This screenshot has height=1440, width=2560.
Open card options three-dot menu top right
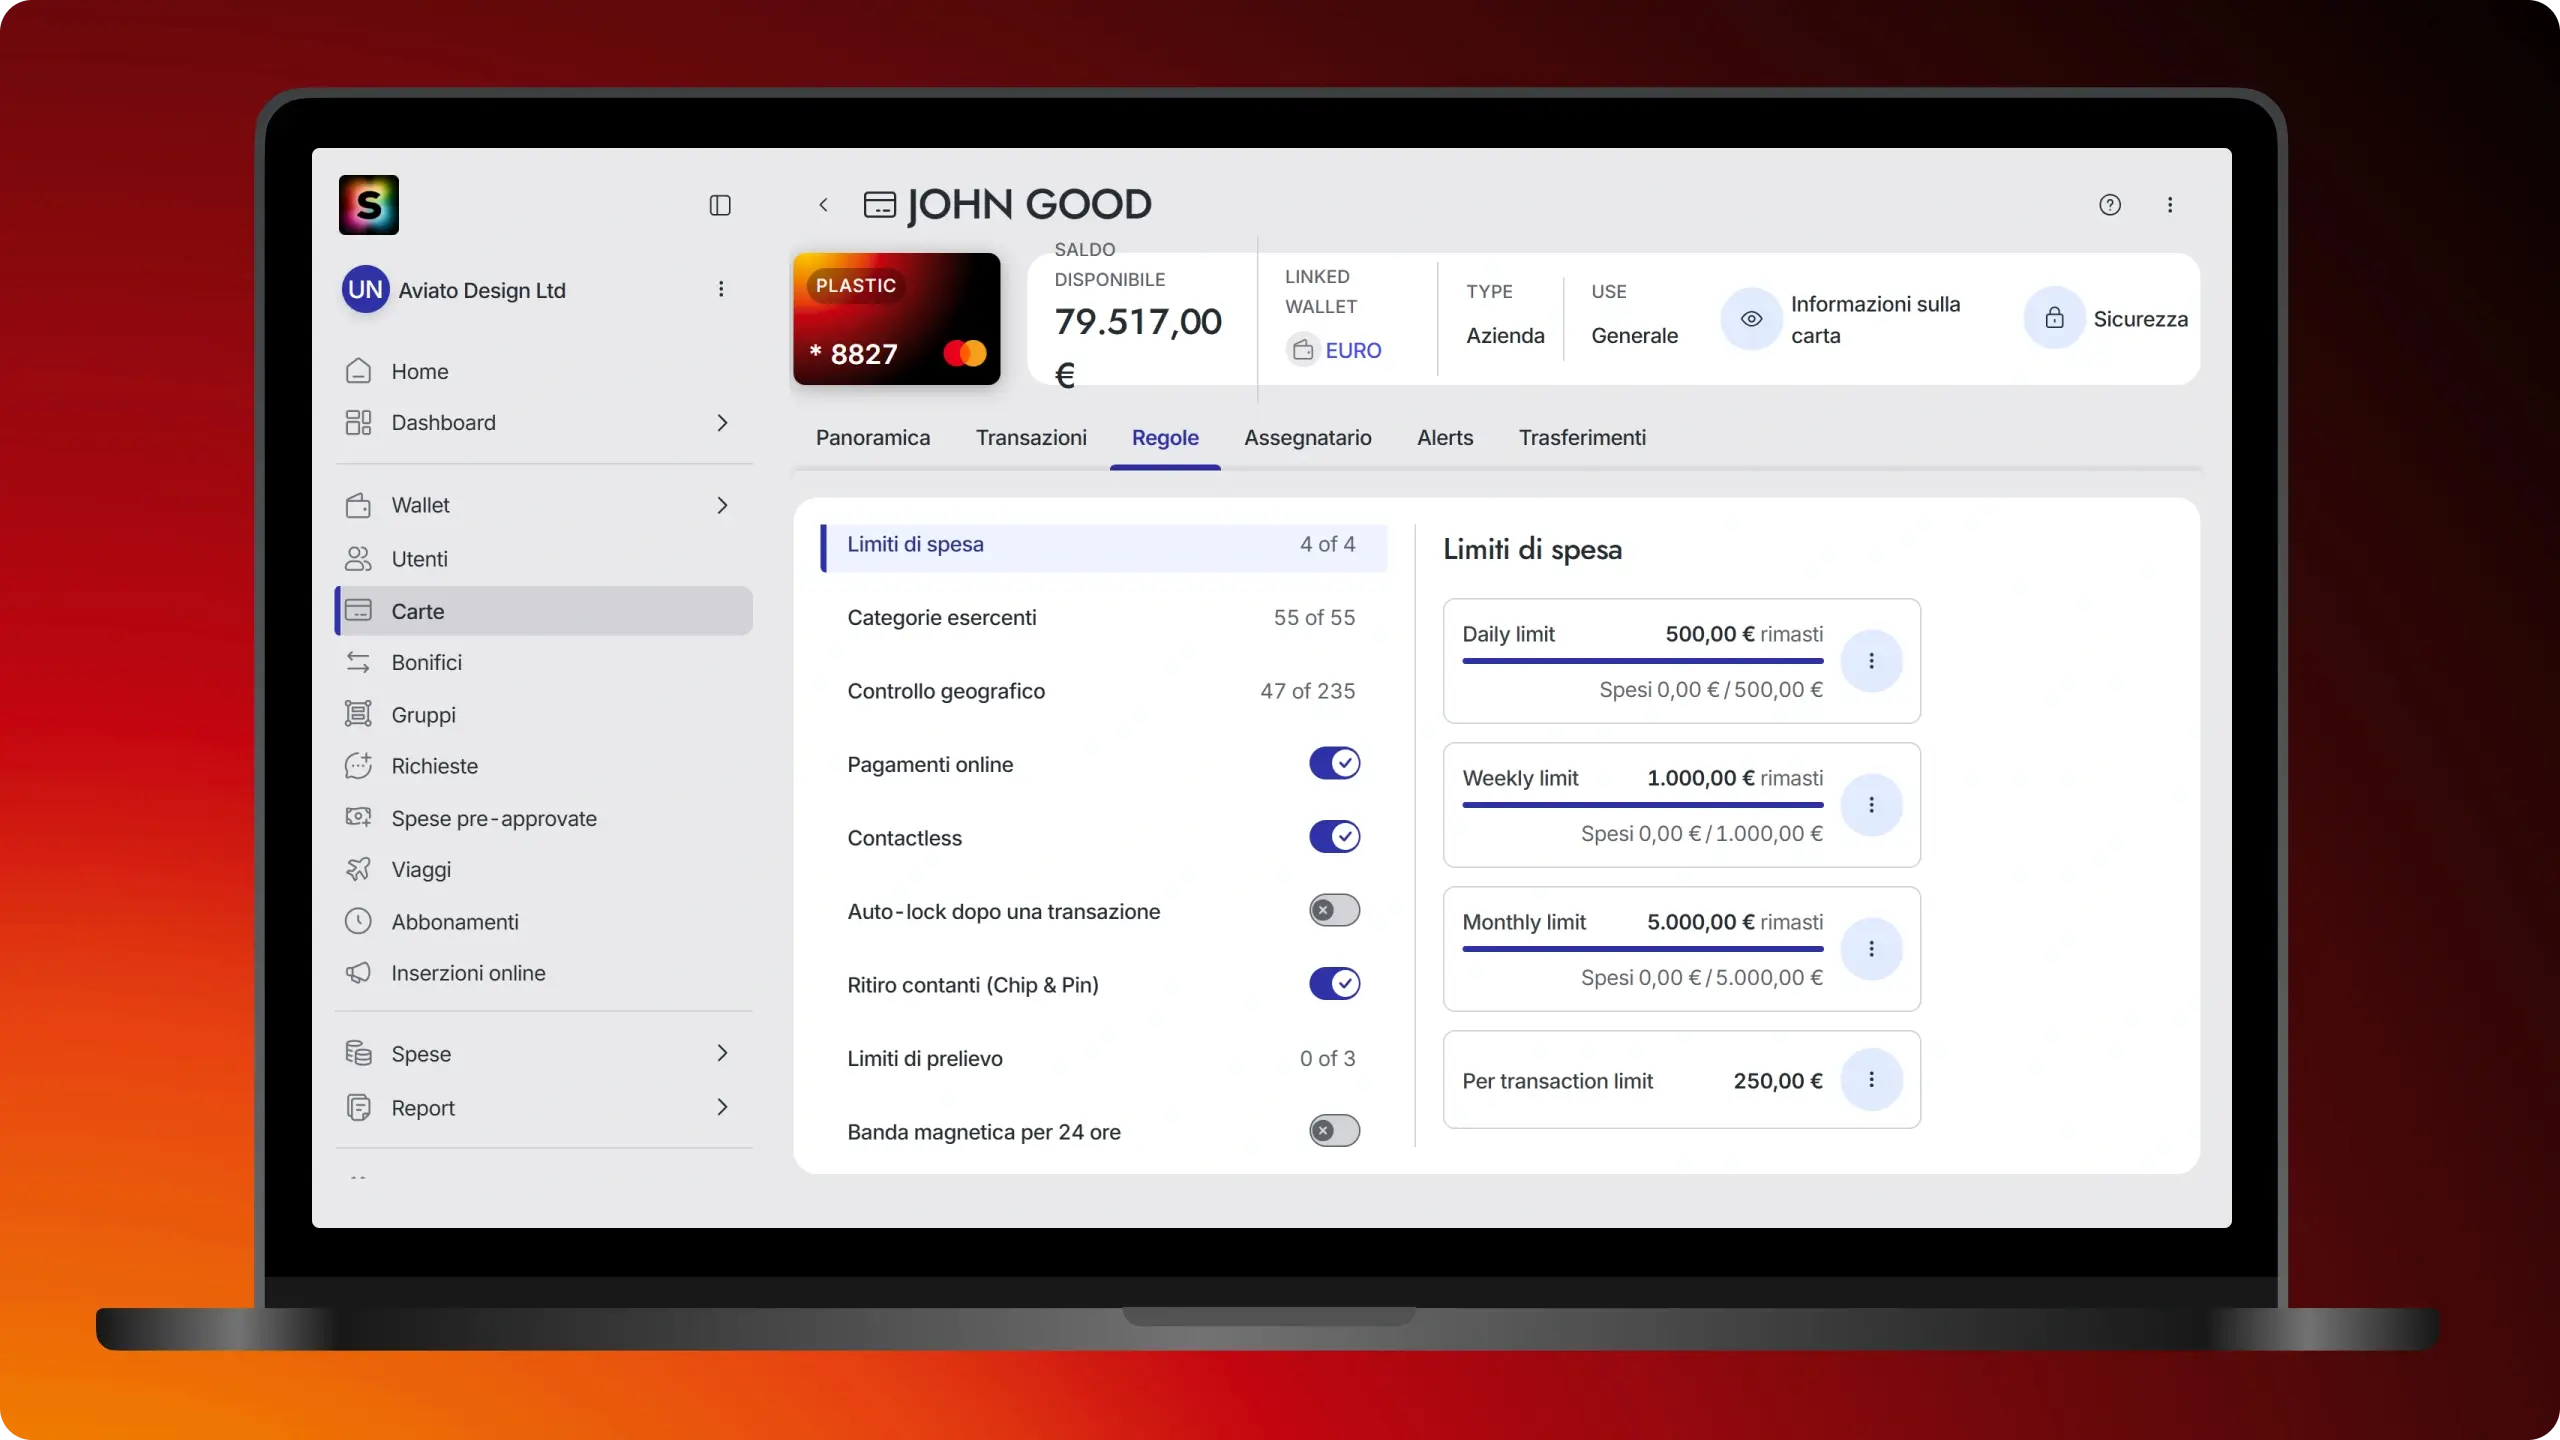(x=2169, y=205)
